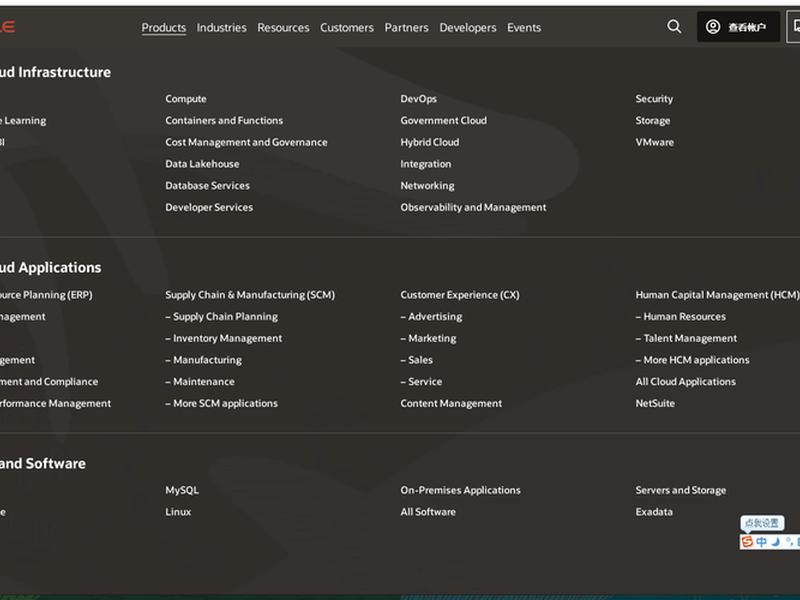
Task: Go to Database Services
Action: (208, 186)
